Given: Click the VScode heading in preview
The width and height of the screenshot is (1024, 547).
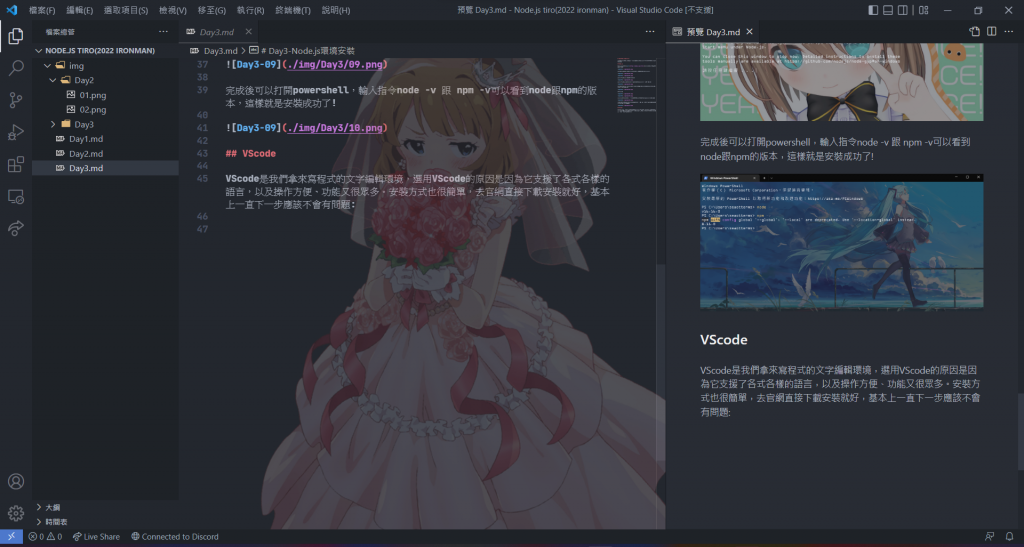Looking at the screenshot, I should pyautogui.click(x=724, y=339).
